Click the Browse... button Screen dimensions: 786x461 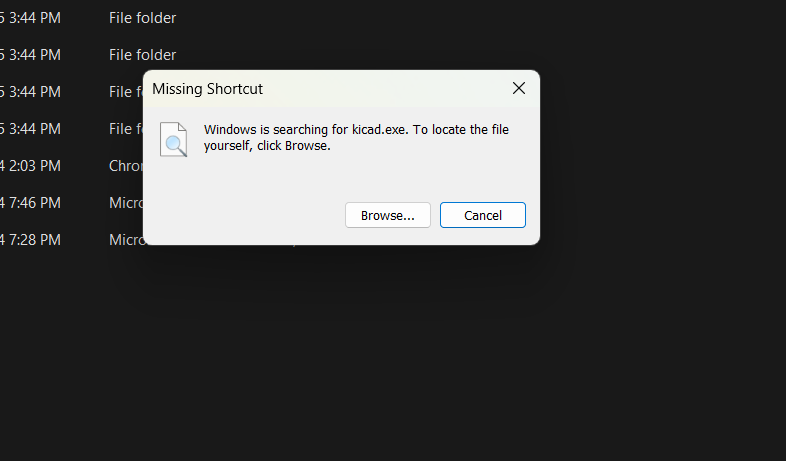tap(387, 215)
